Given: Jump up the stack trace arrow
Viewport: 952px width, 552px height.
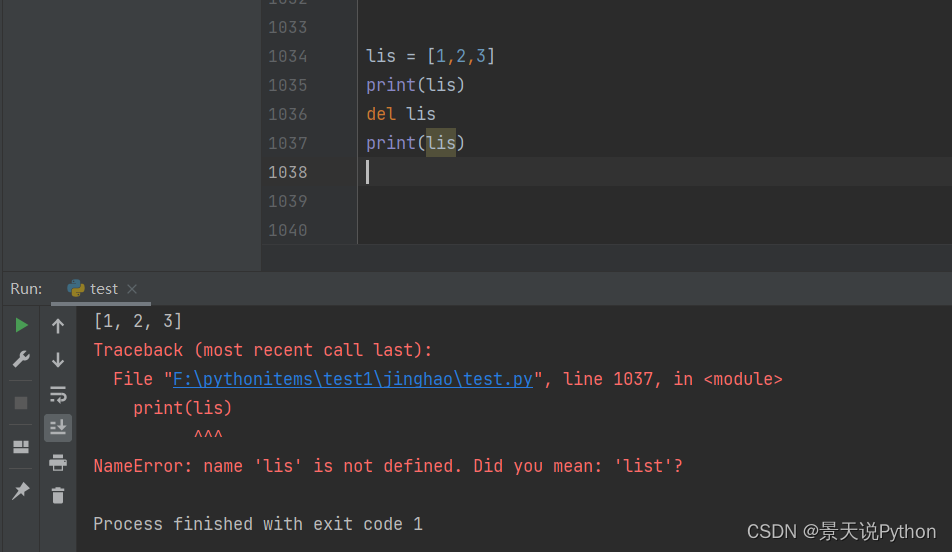Looking at the screenshot, I should point(58,326).
